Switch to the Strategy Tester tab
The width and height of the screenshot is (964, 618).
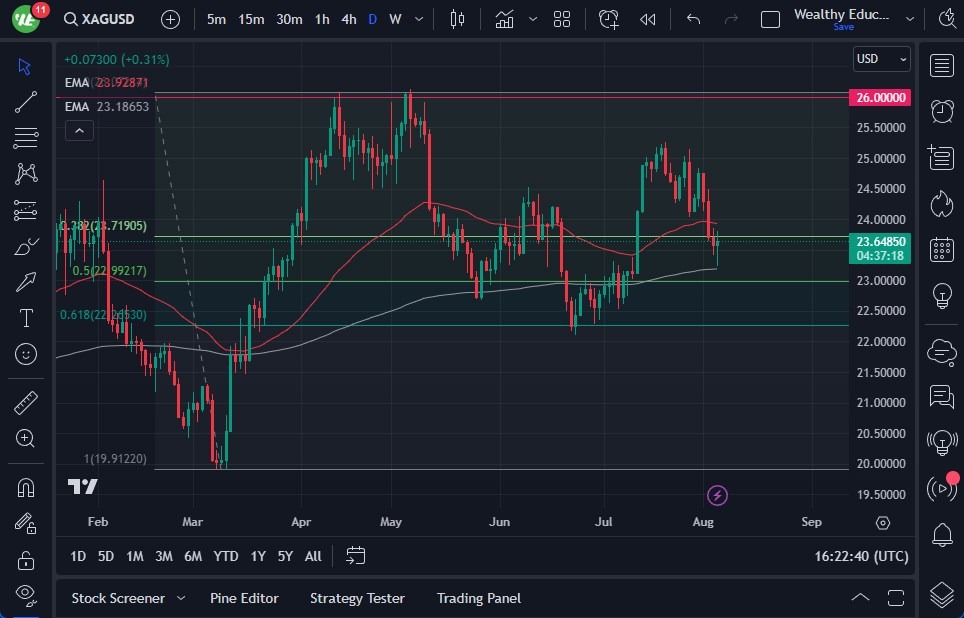pyautogui.click(x=357, y=598)
